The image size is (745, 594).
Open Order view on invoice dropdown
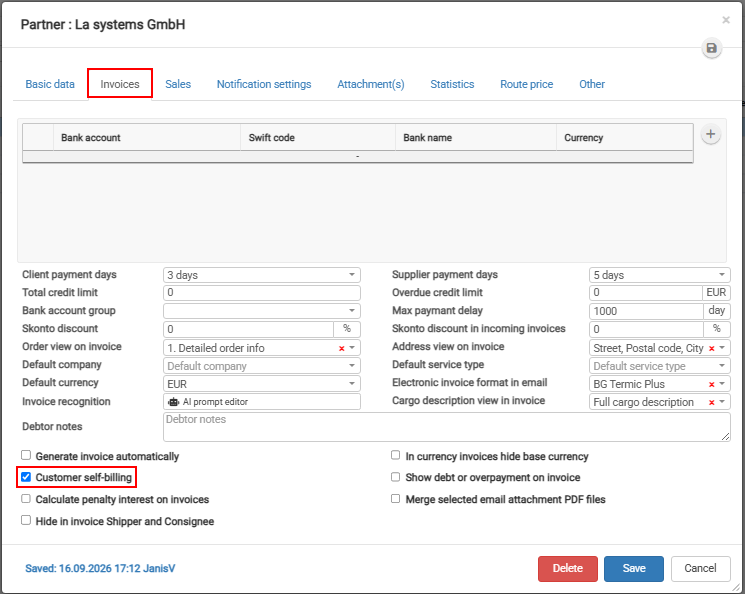click(x=352, y=348)
